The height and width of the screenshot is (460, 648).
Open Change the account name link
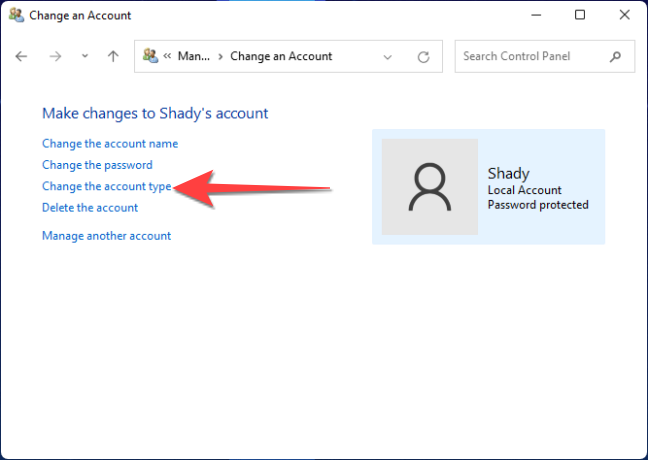pyautogui.click(x=110, y=144)
